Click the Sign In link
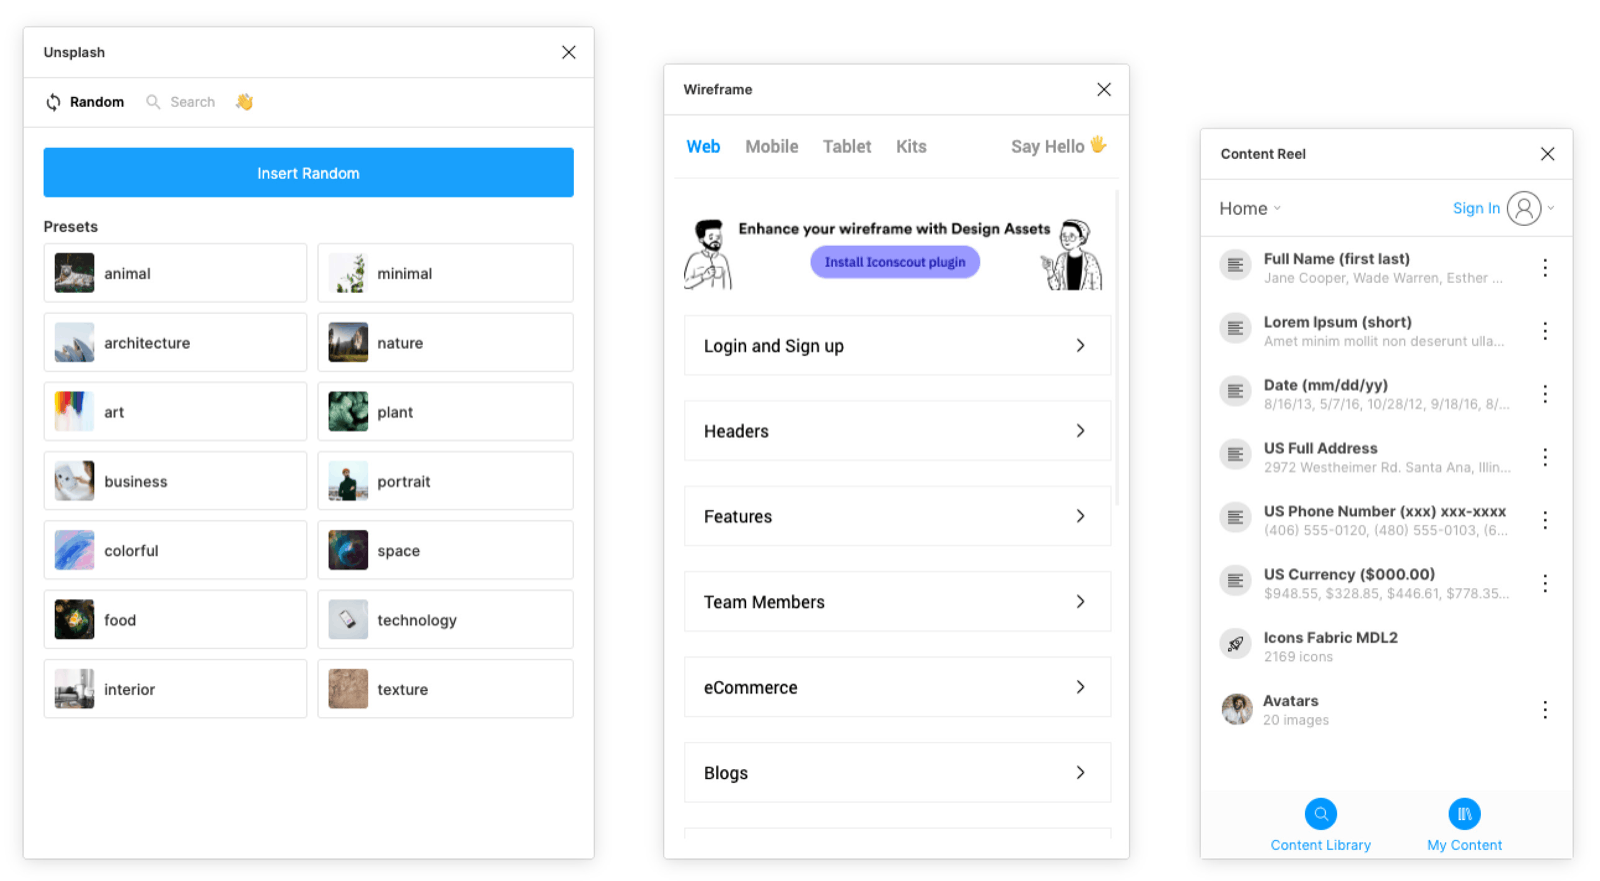 [1476, 209]
